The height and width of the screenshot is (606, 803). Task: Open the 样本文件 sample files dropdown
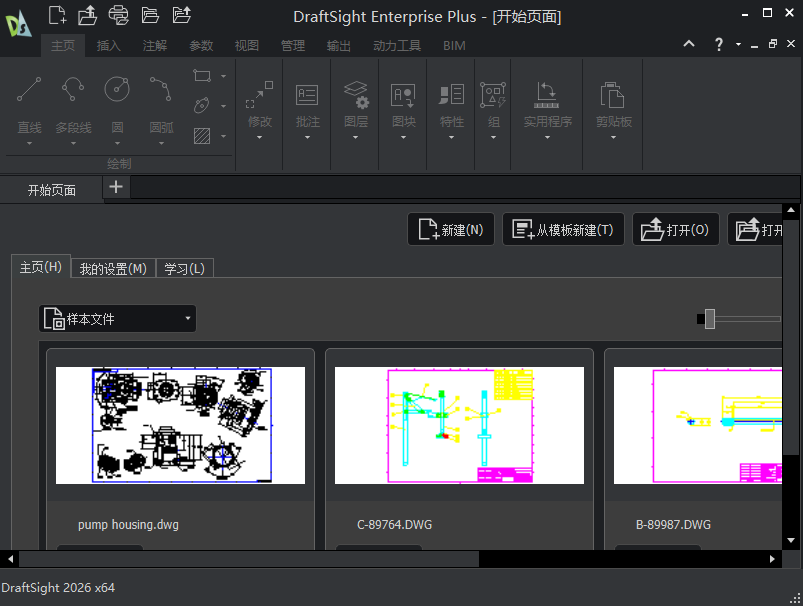(x=117, y=319)
